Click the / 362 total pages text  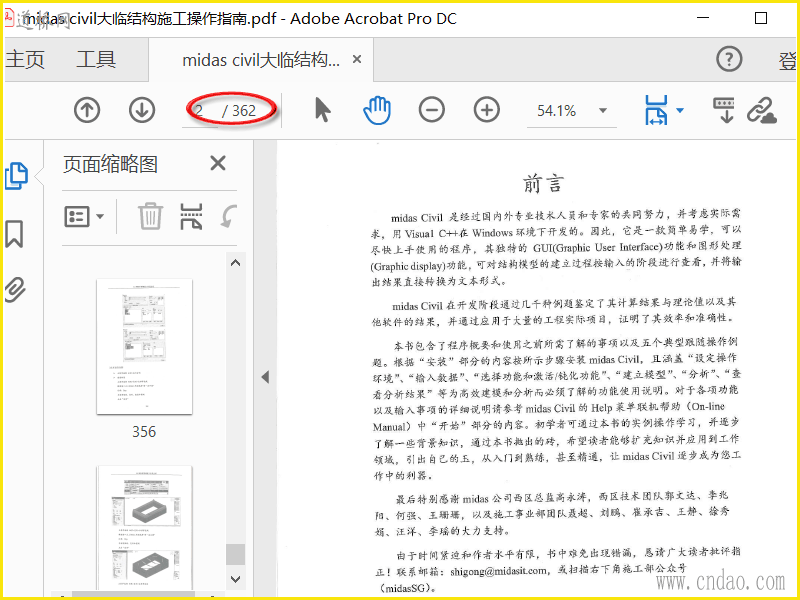239,111
